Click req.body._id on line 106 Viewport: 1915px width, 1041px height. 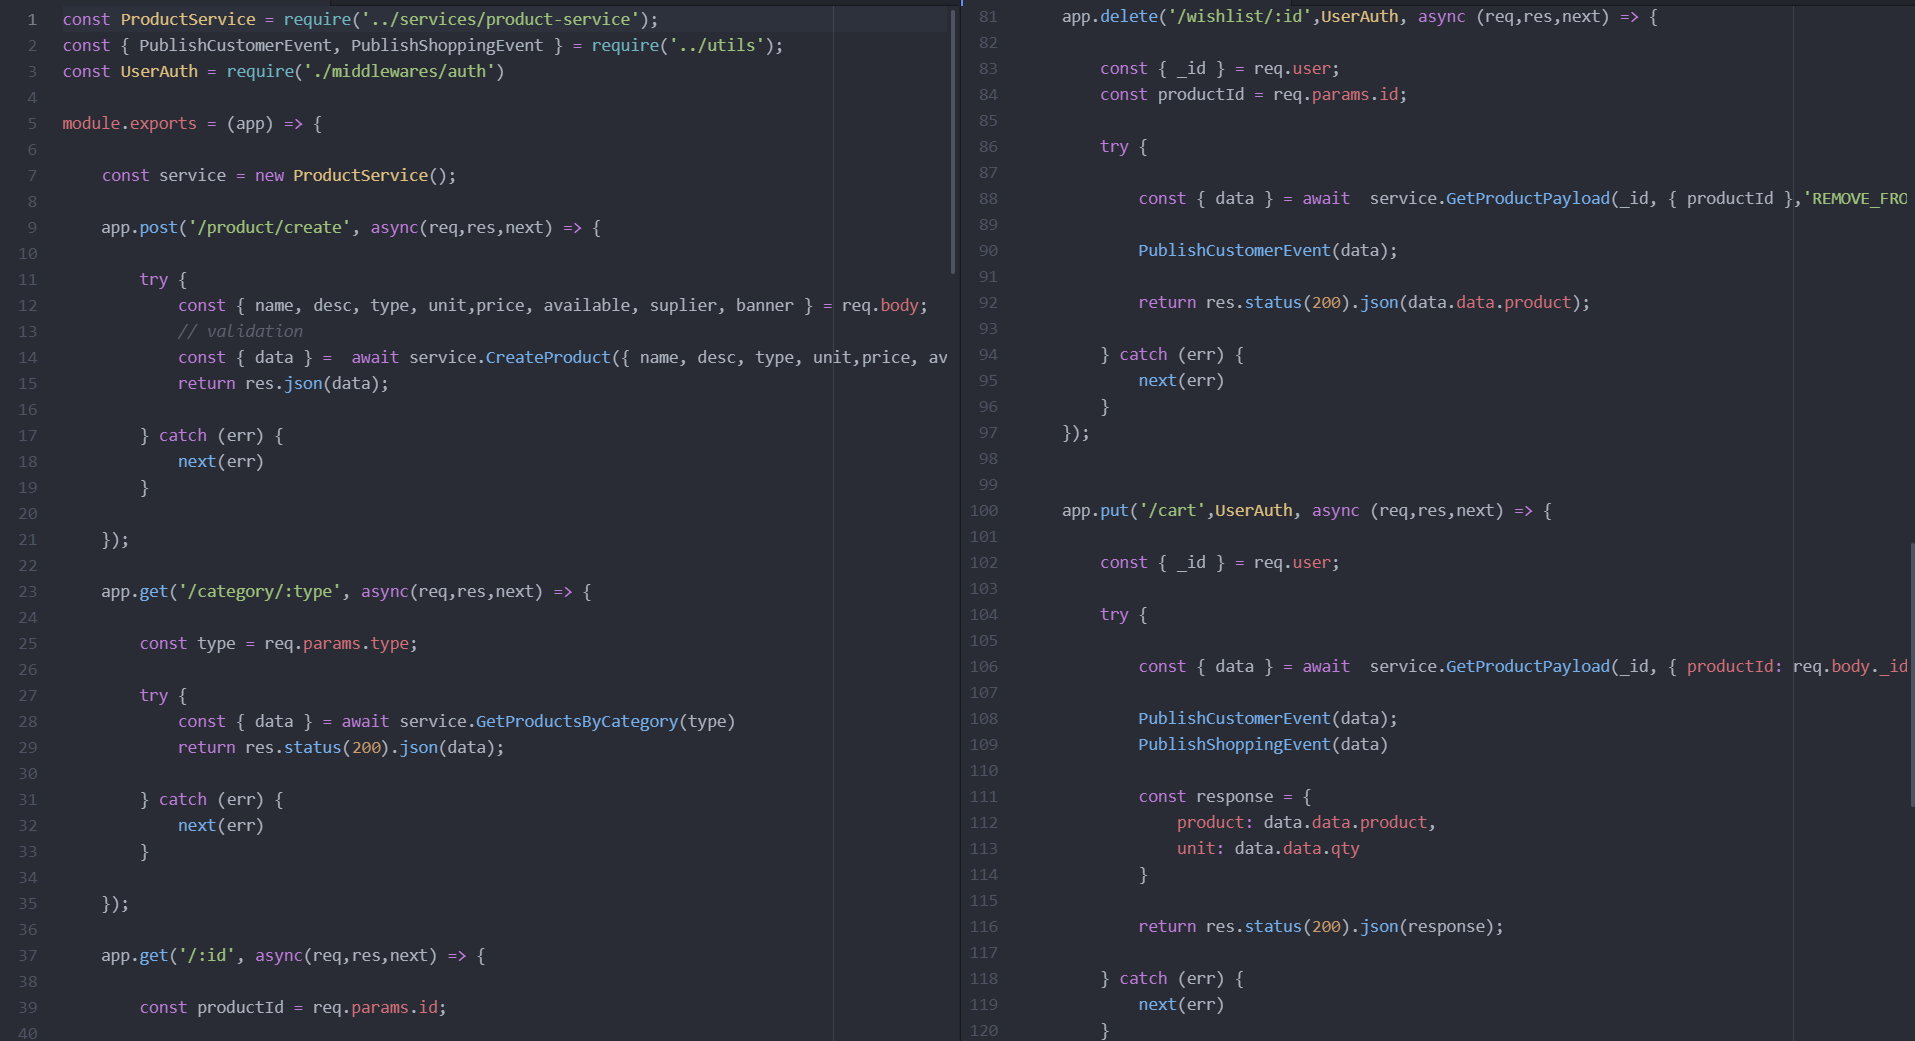pos(1850,666)
